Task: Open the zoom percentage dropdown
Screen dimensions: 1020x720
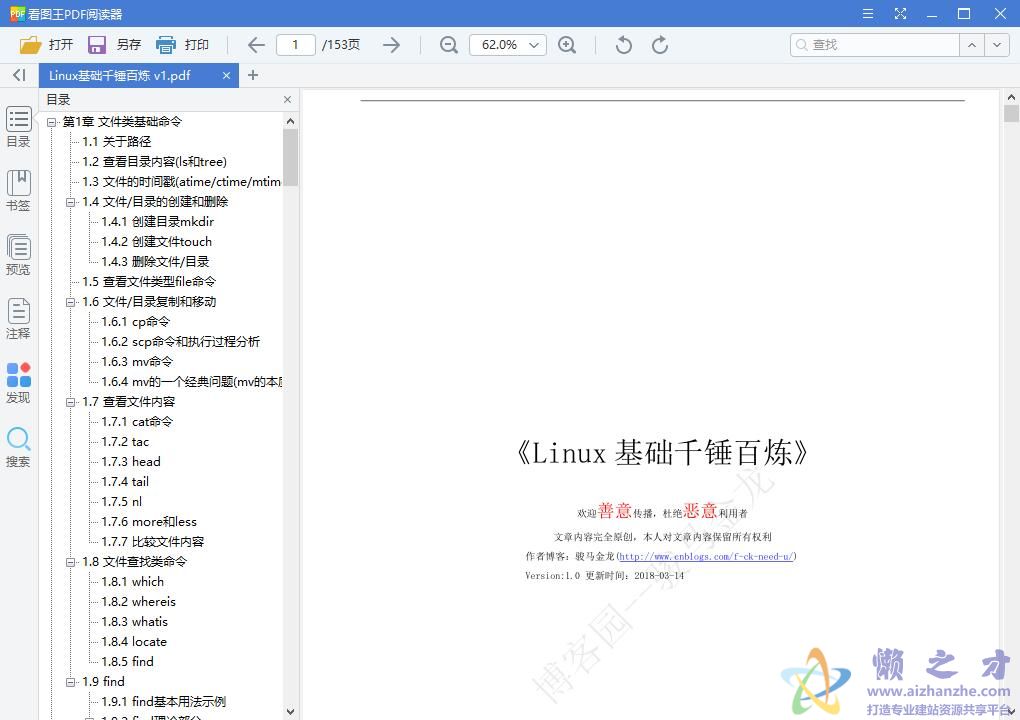Action: [533, 44]
